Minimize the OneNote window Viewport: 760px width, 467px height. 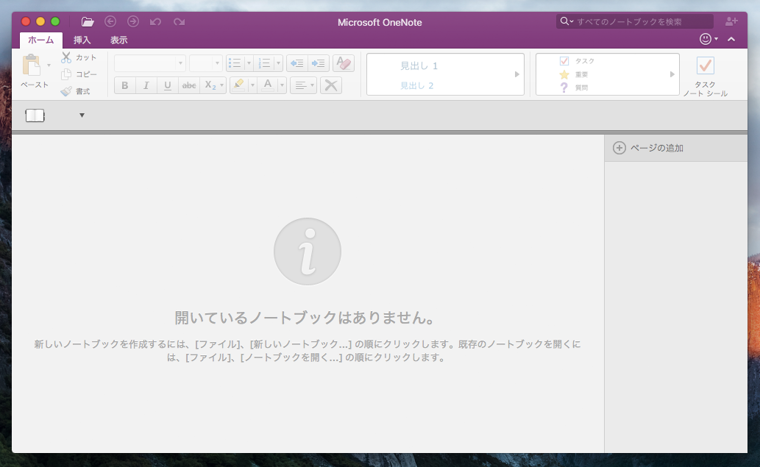coord(41,21)
